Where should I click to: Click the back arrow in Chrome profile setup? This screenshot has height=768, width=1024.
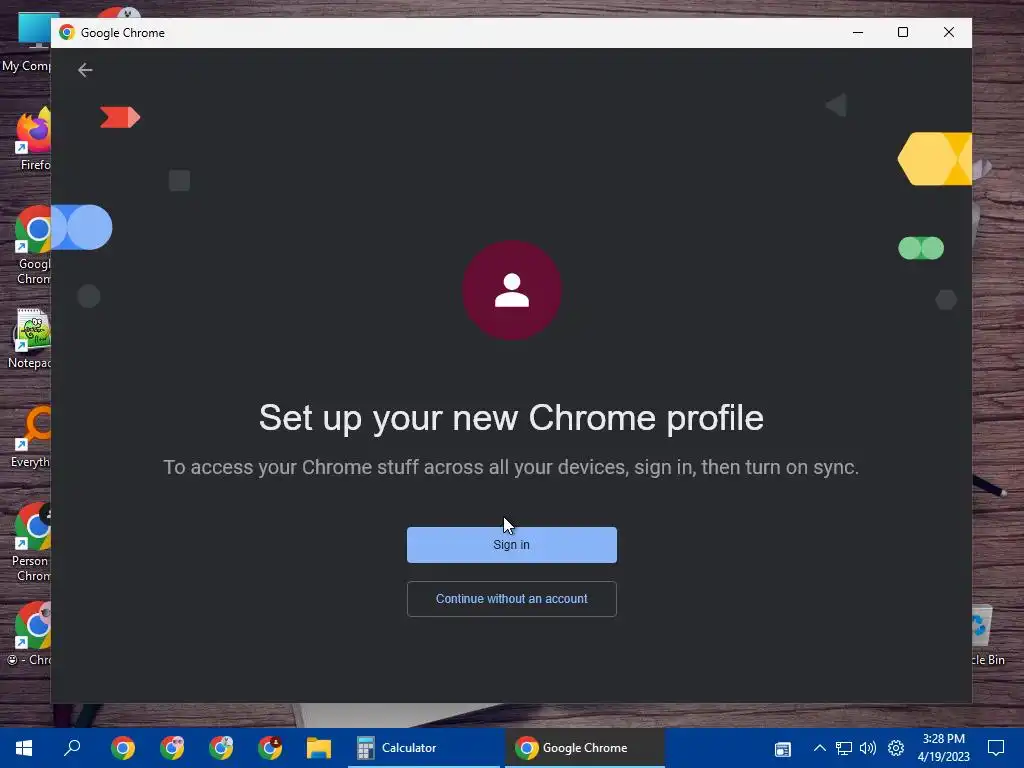(85, 70)
